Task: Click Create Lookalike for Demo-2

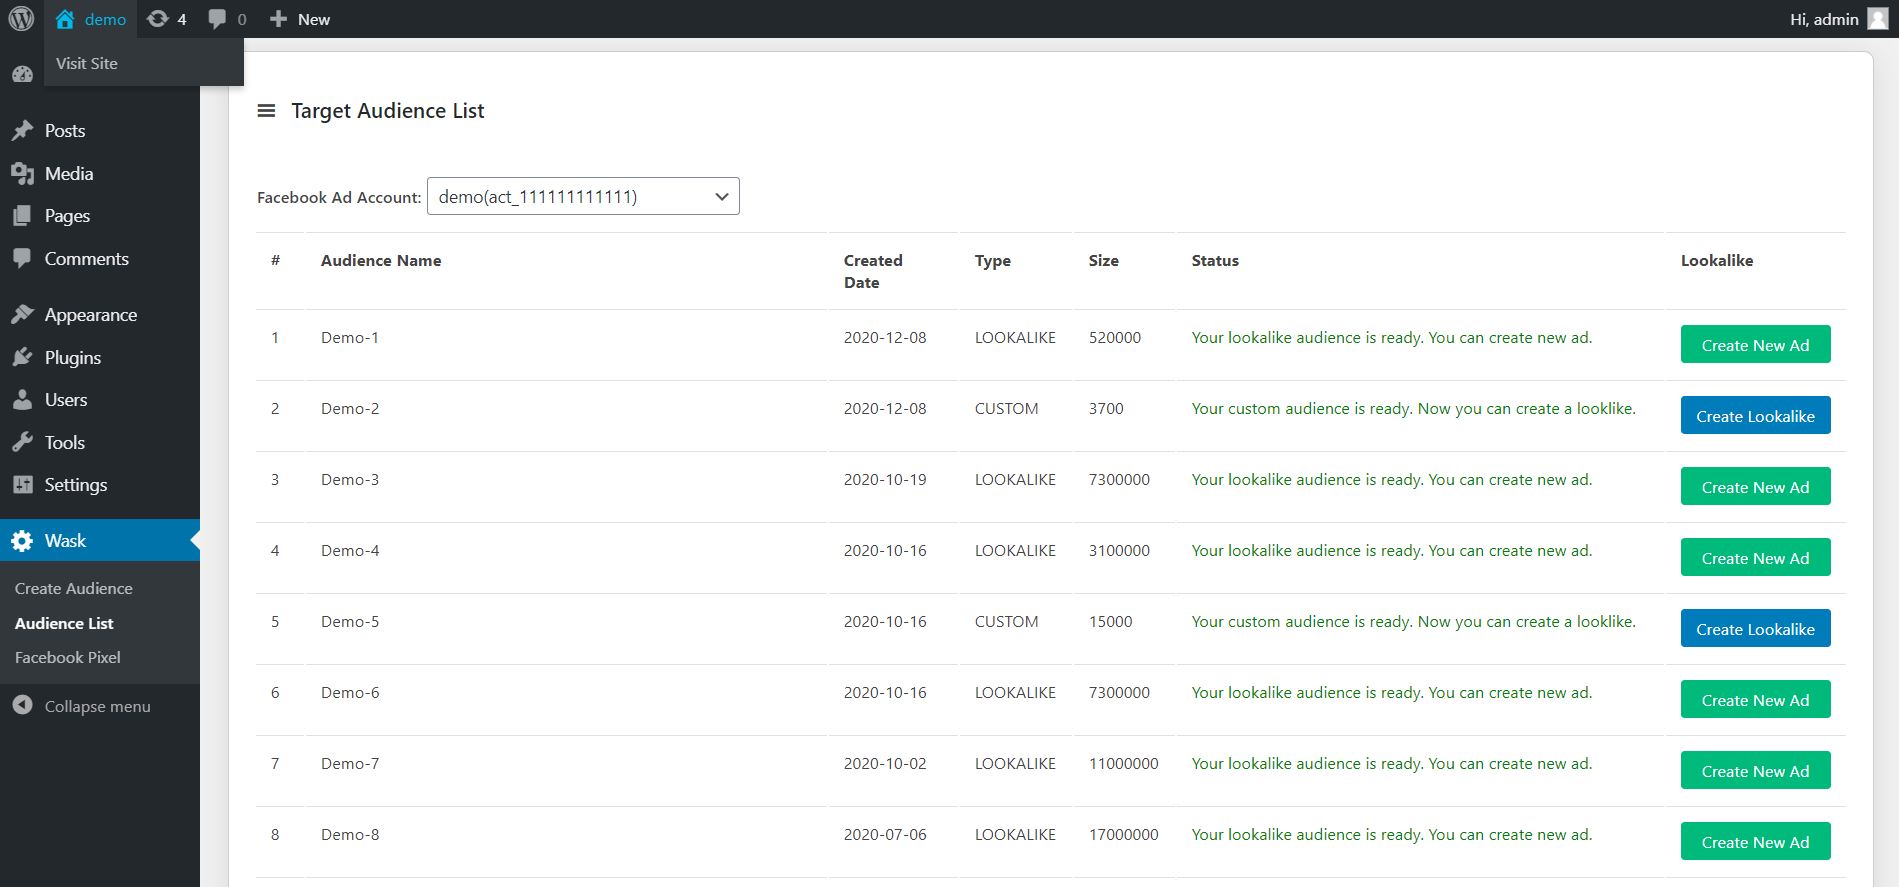Action: point(1755,416)
